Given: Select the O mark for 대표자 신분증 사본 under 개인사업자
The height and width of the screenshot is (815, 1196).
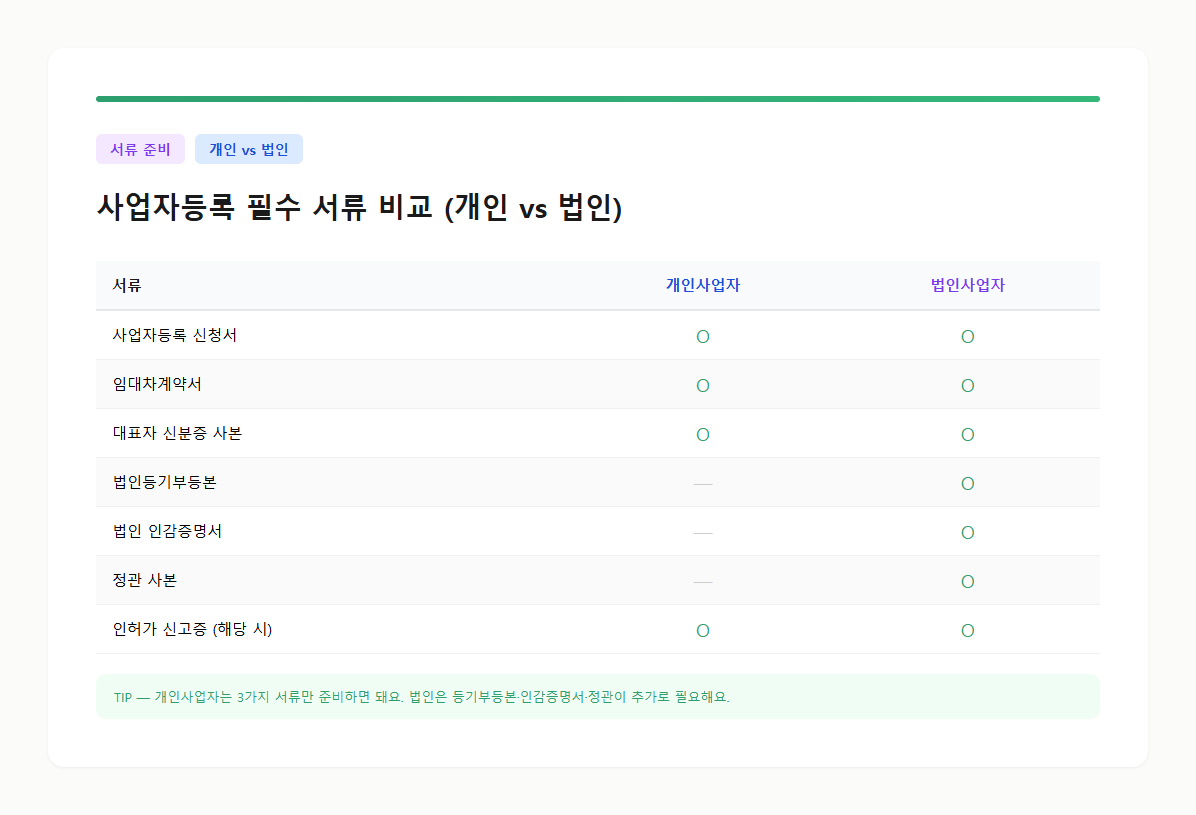Looking at the screenshot, I should (703, 434).
